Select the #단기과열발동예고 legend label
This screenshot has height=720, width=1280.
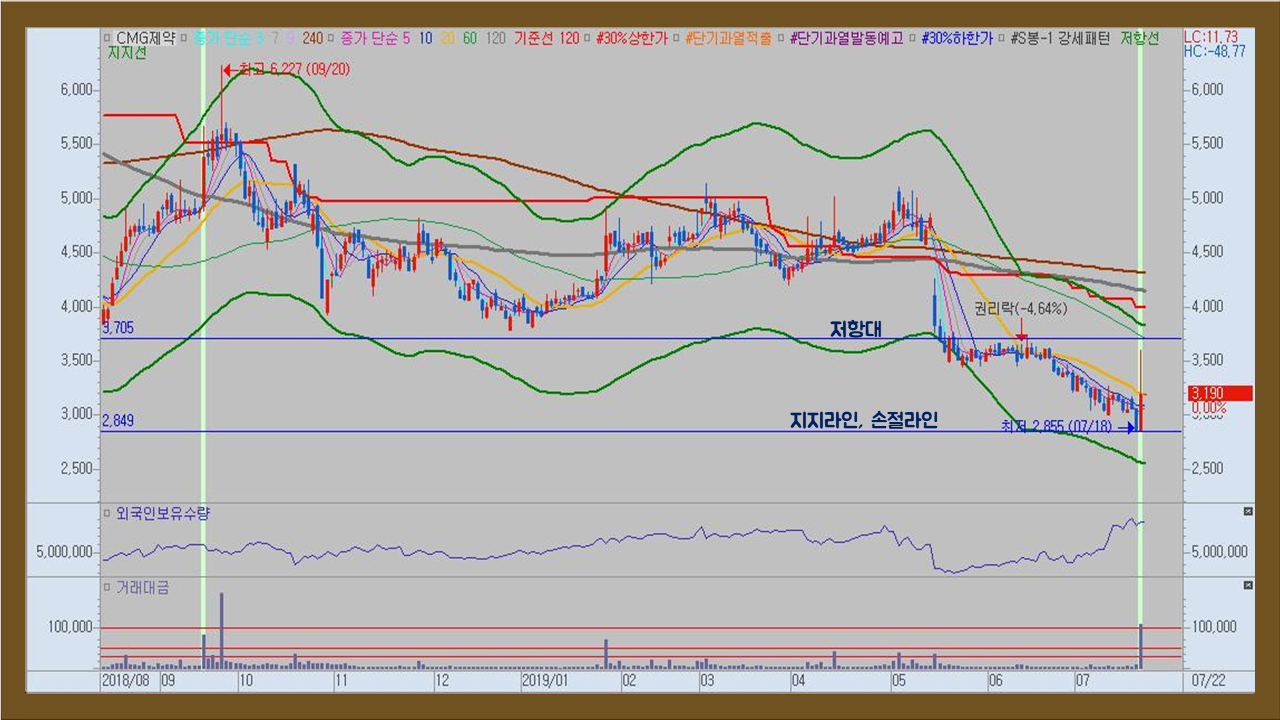[x=846, y=38]
